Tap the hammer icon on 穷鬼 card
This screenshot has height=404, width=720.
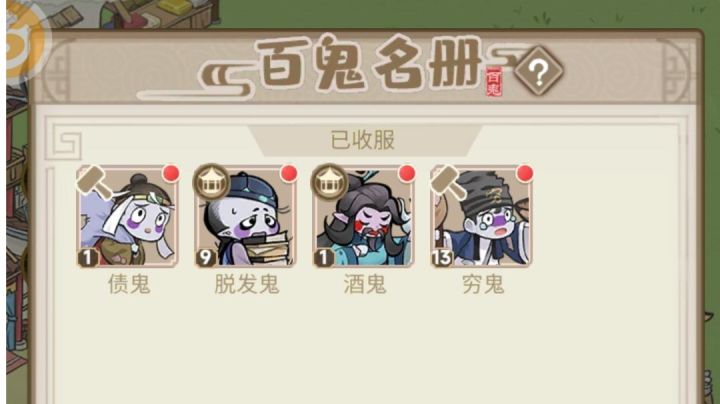tap(448, 182)
